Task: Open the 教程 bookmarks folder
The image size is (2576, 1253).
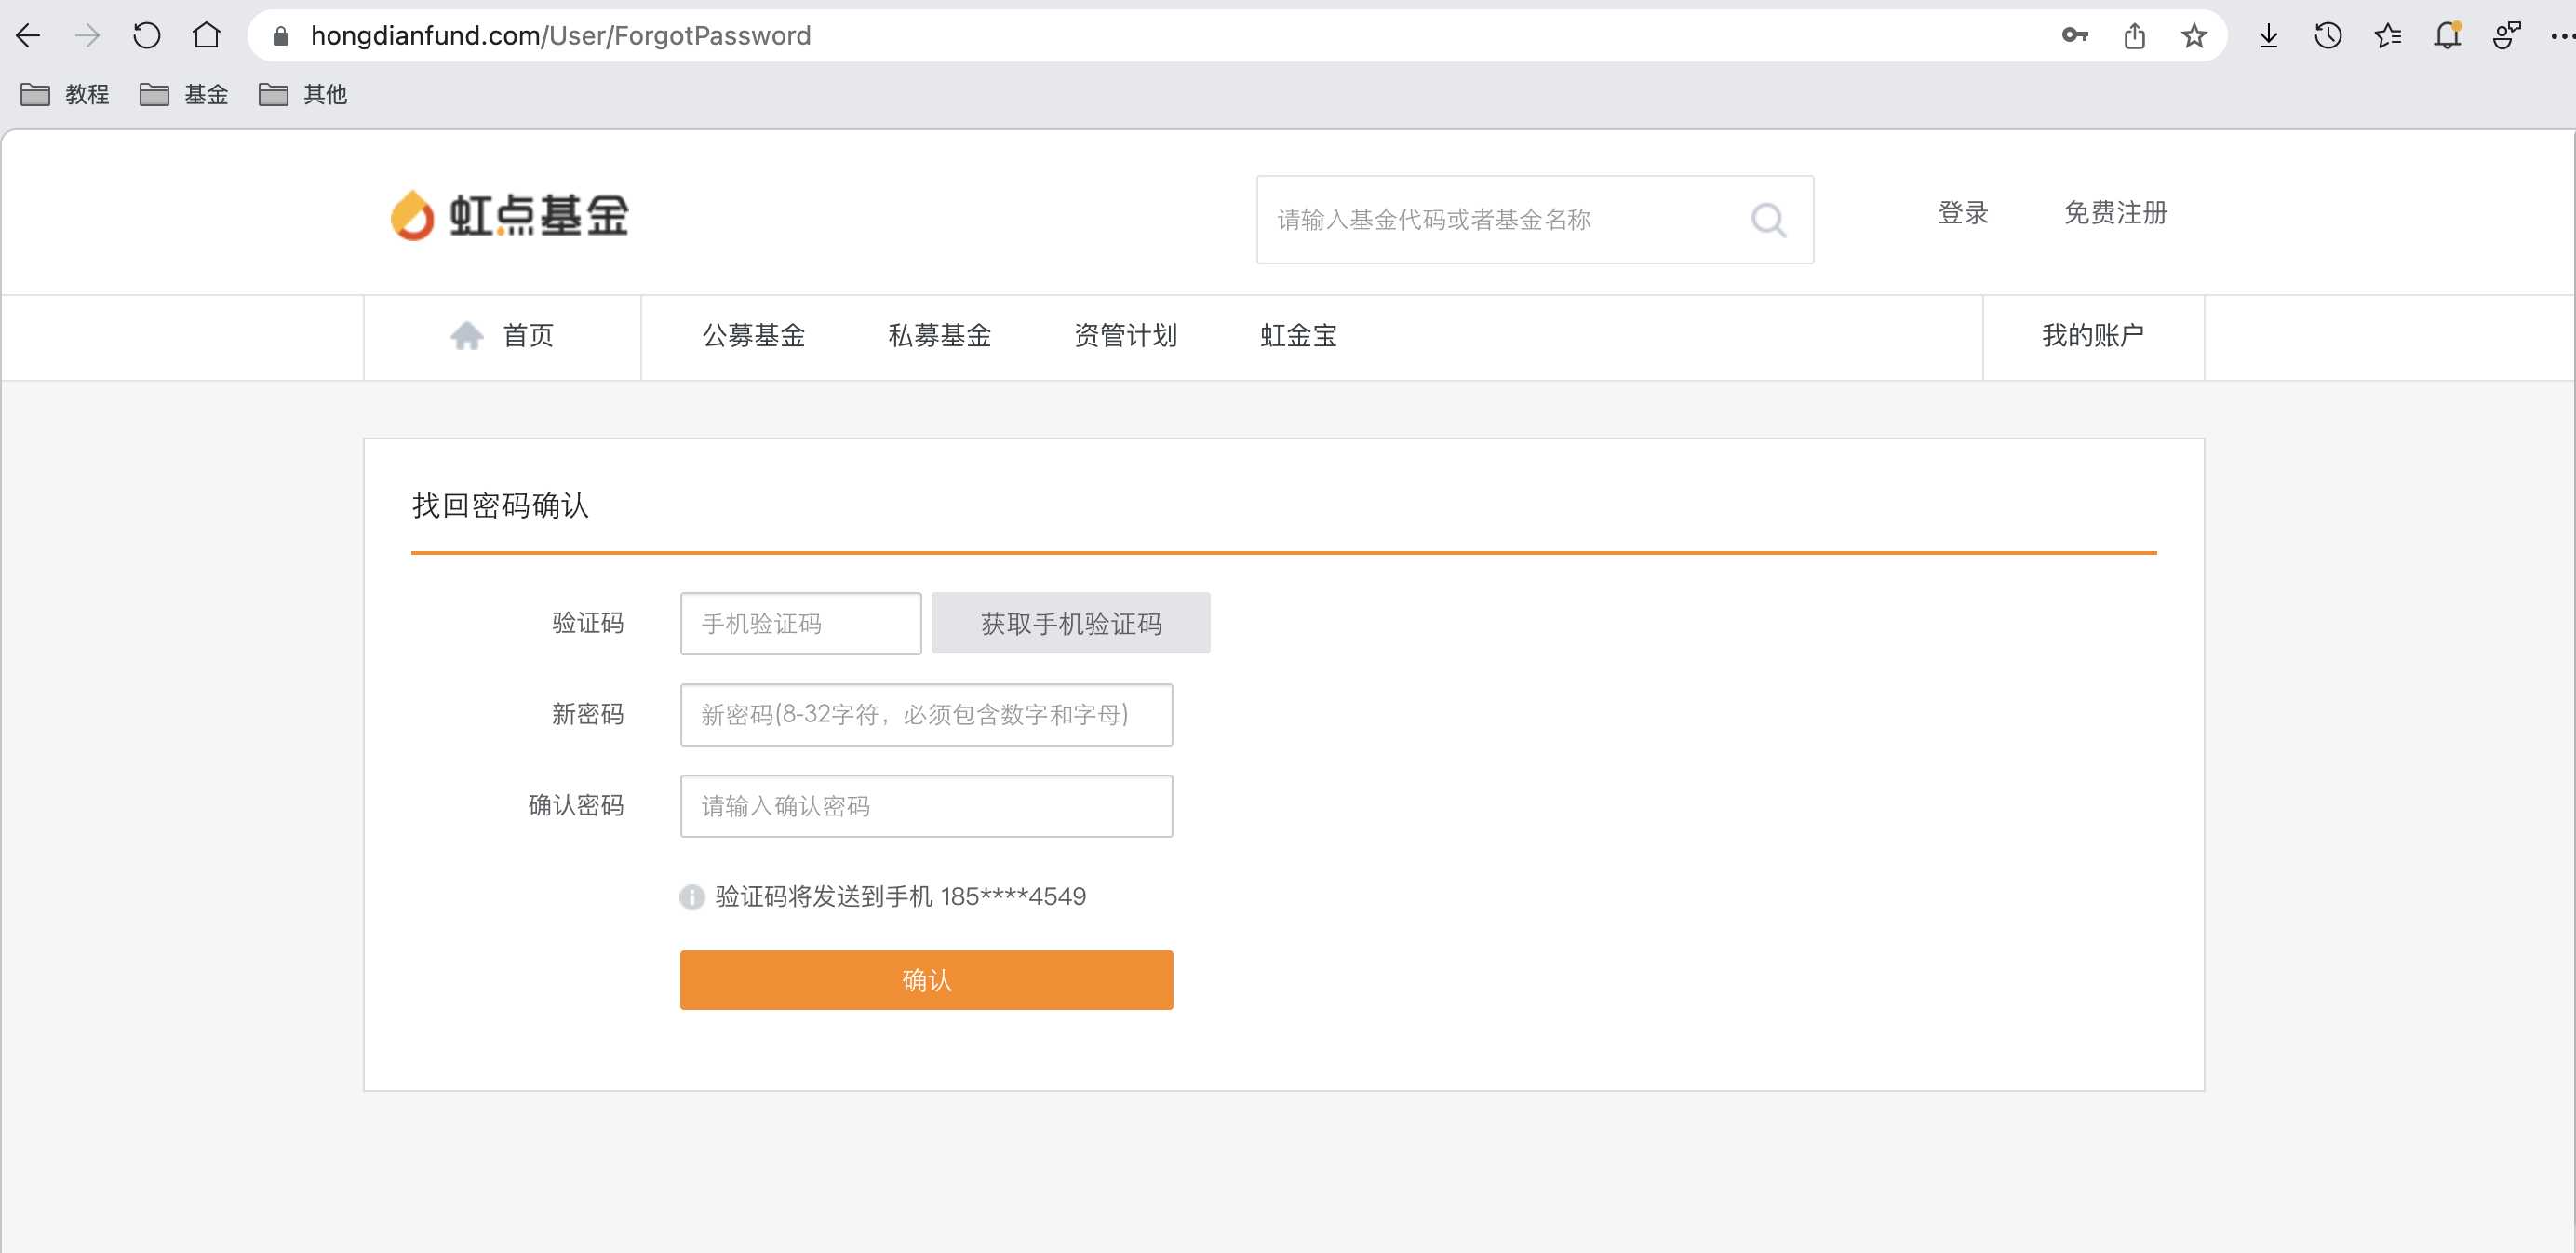Action: pyautogui.click(x=65, y=94)
